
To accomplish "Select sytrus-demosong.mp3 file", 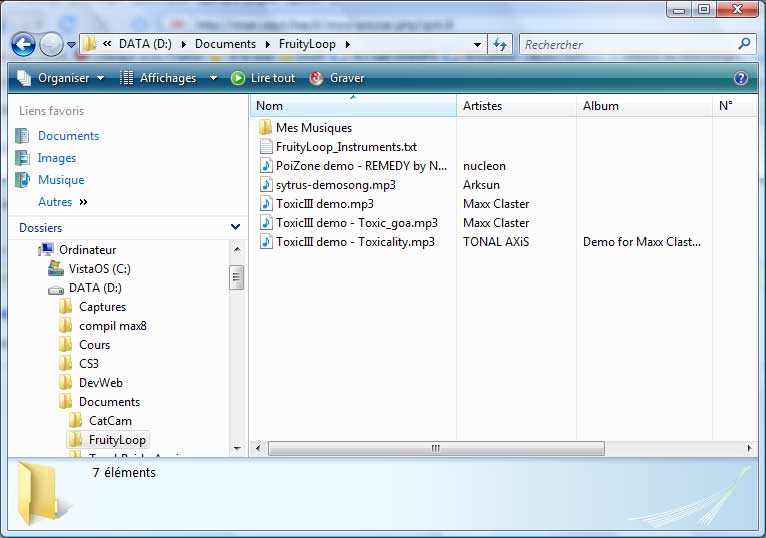I will tap(336, 185).
